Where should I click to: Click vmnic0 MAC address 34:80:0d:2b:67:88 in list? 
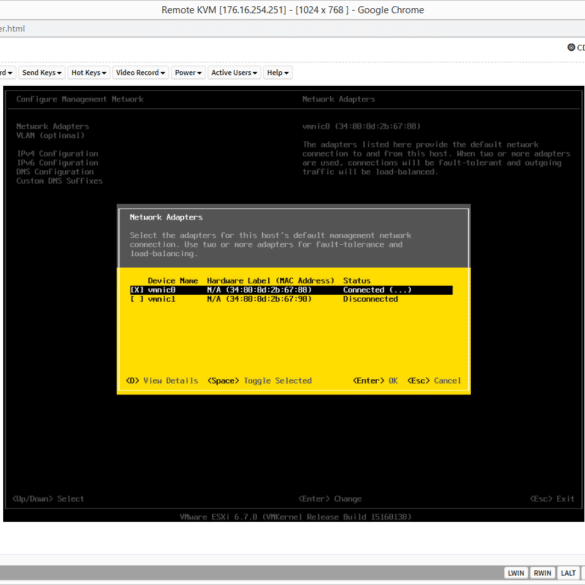tap(269, 290)
